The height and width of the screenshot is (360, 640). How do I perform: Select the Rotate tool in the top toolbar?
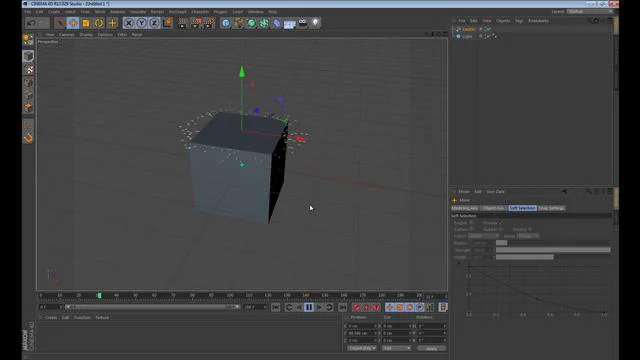[x=99, y=23]
